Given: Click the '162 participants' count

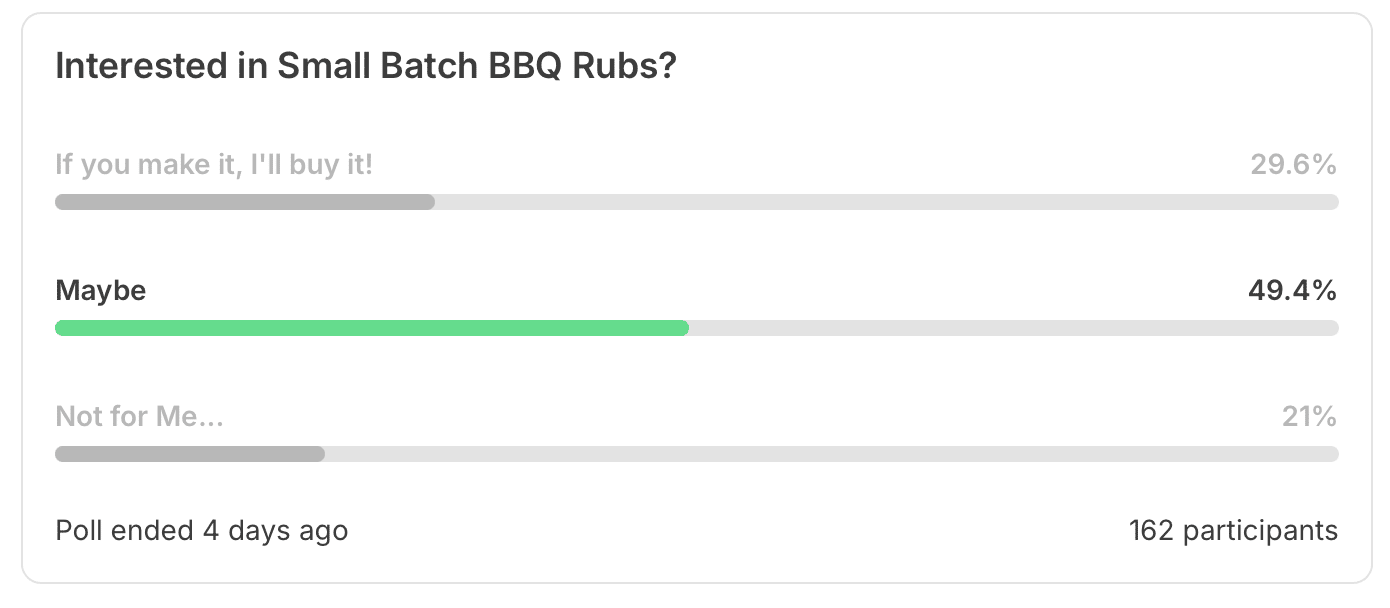Looking at the screenshot, I should tap(1233, 530).
